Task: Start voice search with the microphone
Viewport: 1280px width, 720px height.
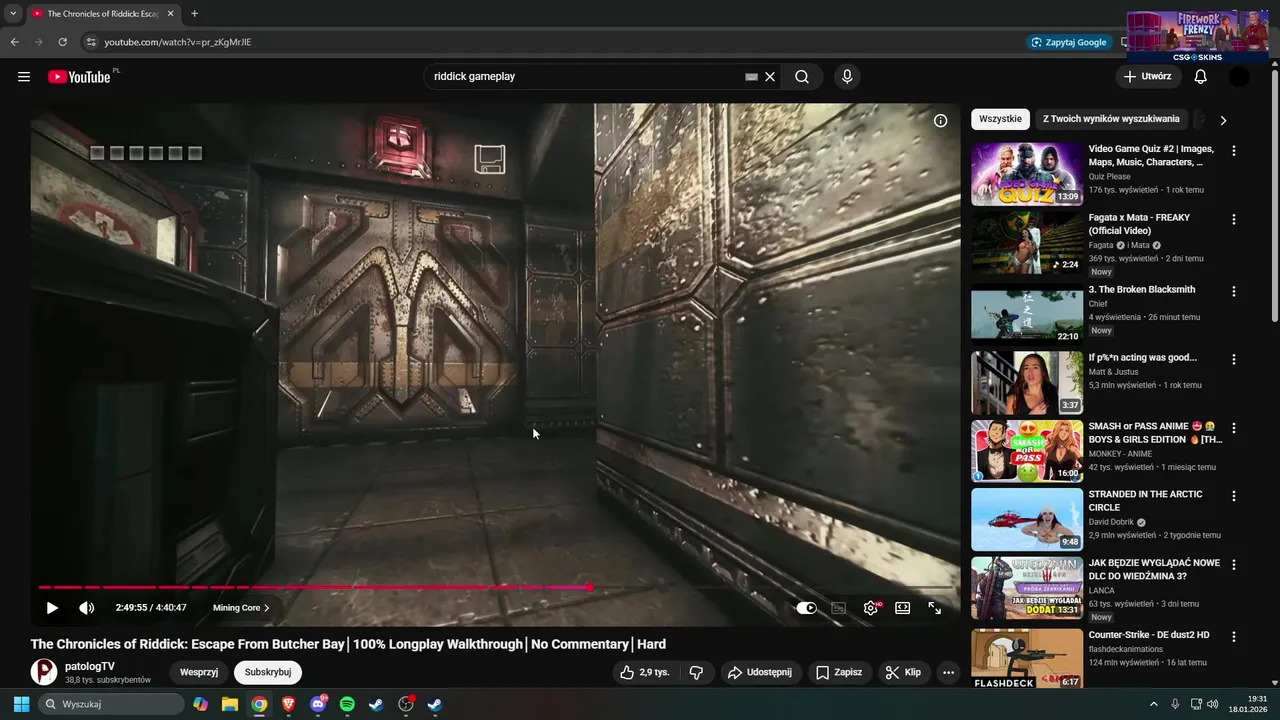Action: click(847, 77)
